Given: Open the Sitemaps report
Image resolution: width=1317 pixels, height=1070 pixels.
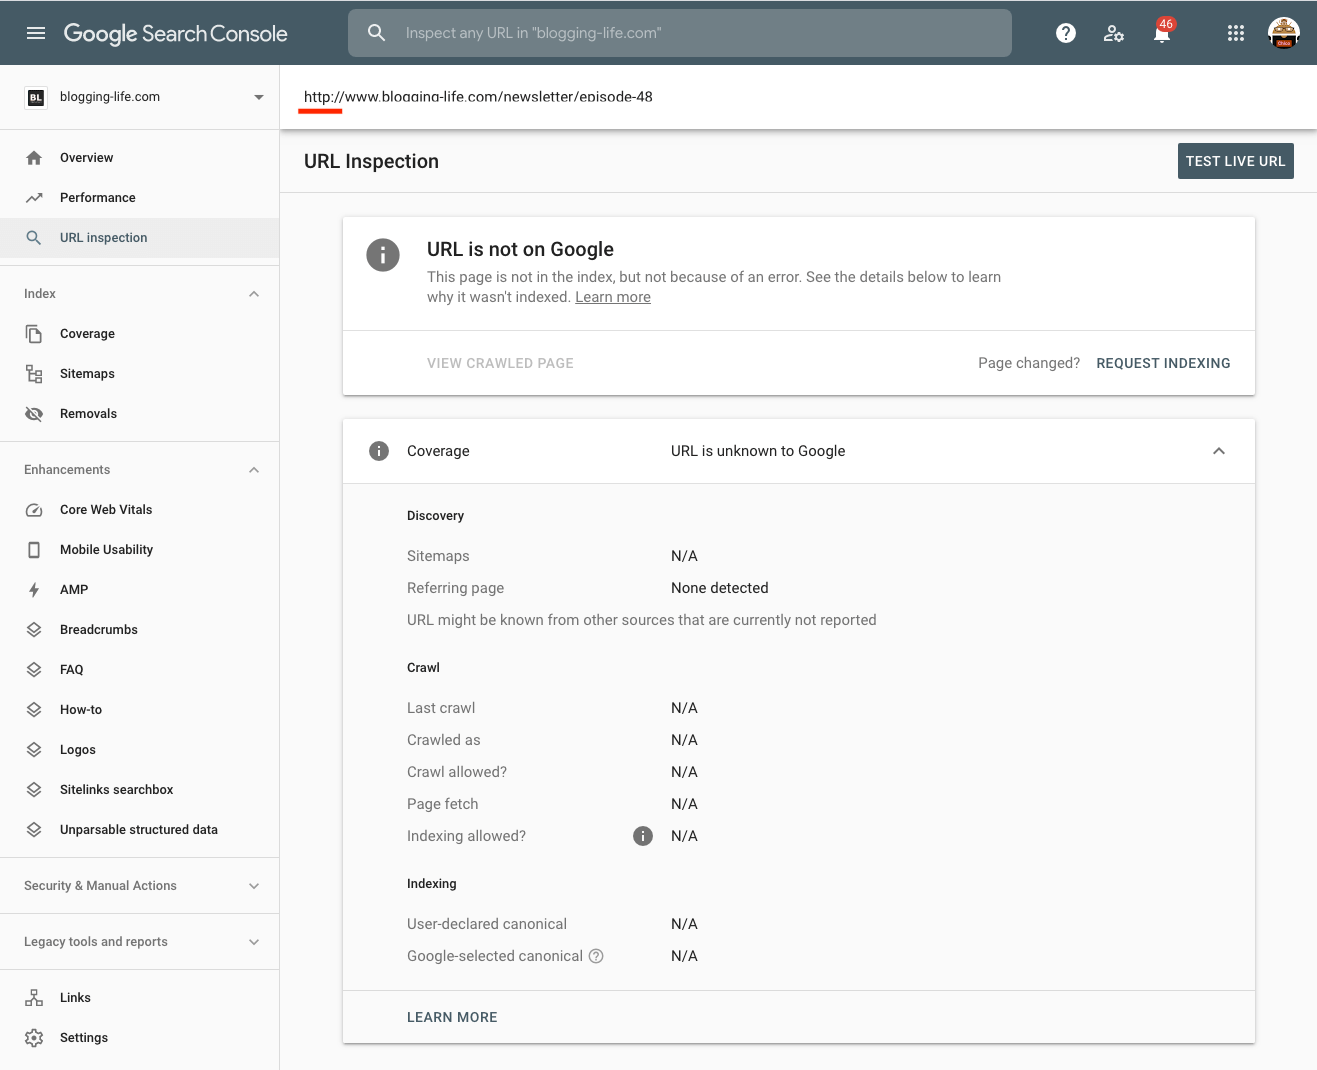Looking at the screenshot, I should point(87,373).
